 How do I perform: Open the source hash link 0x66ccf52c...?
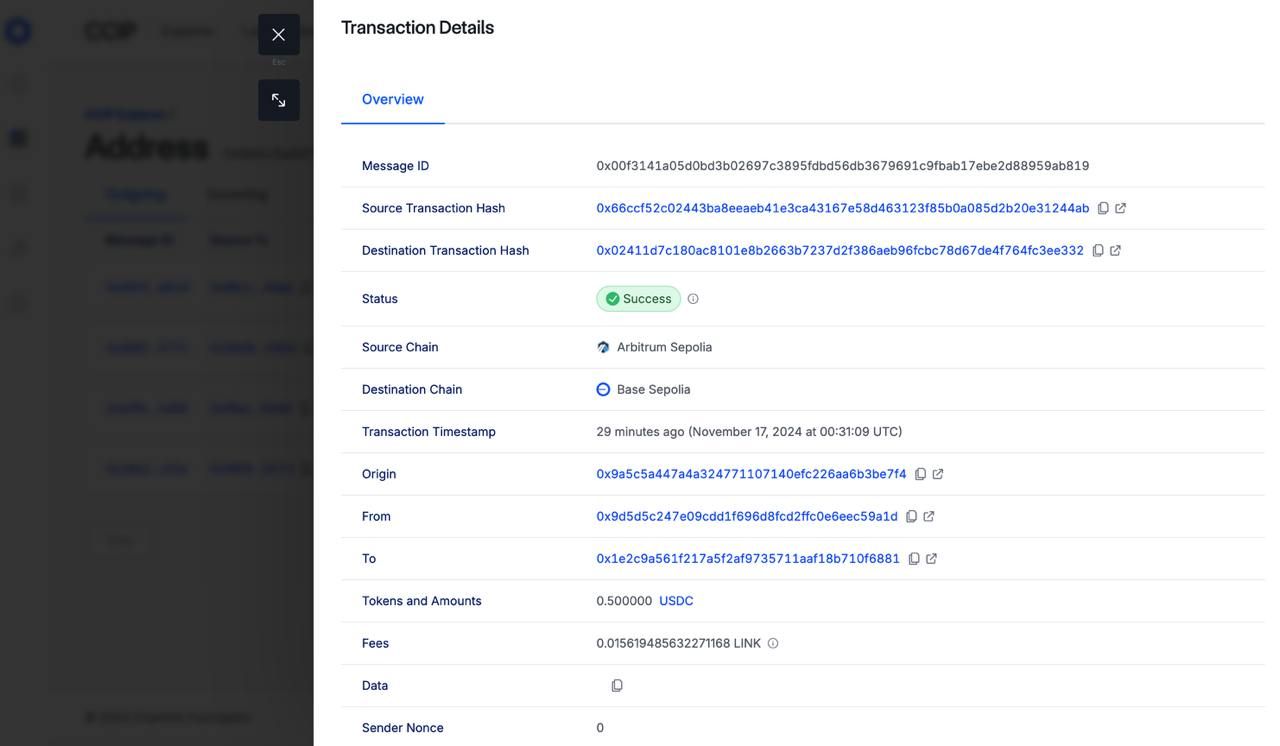coord(843,208)
